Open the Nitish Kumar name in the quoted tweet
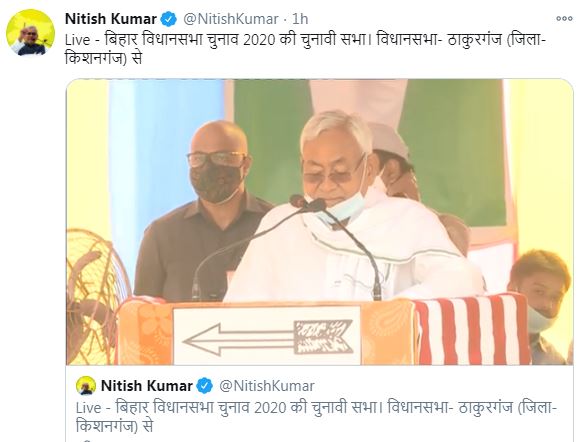577x442 pixels. 146,386
